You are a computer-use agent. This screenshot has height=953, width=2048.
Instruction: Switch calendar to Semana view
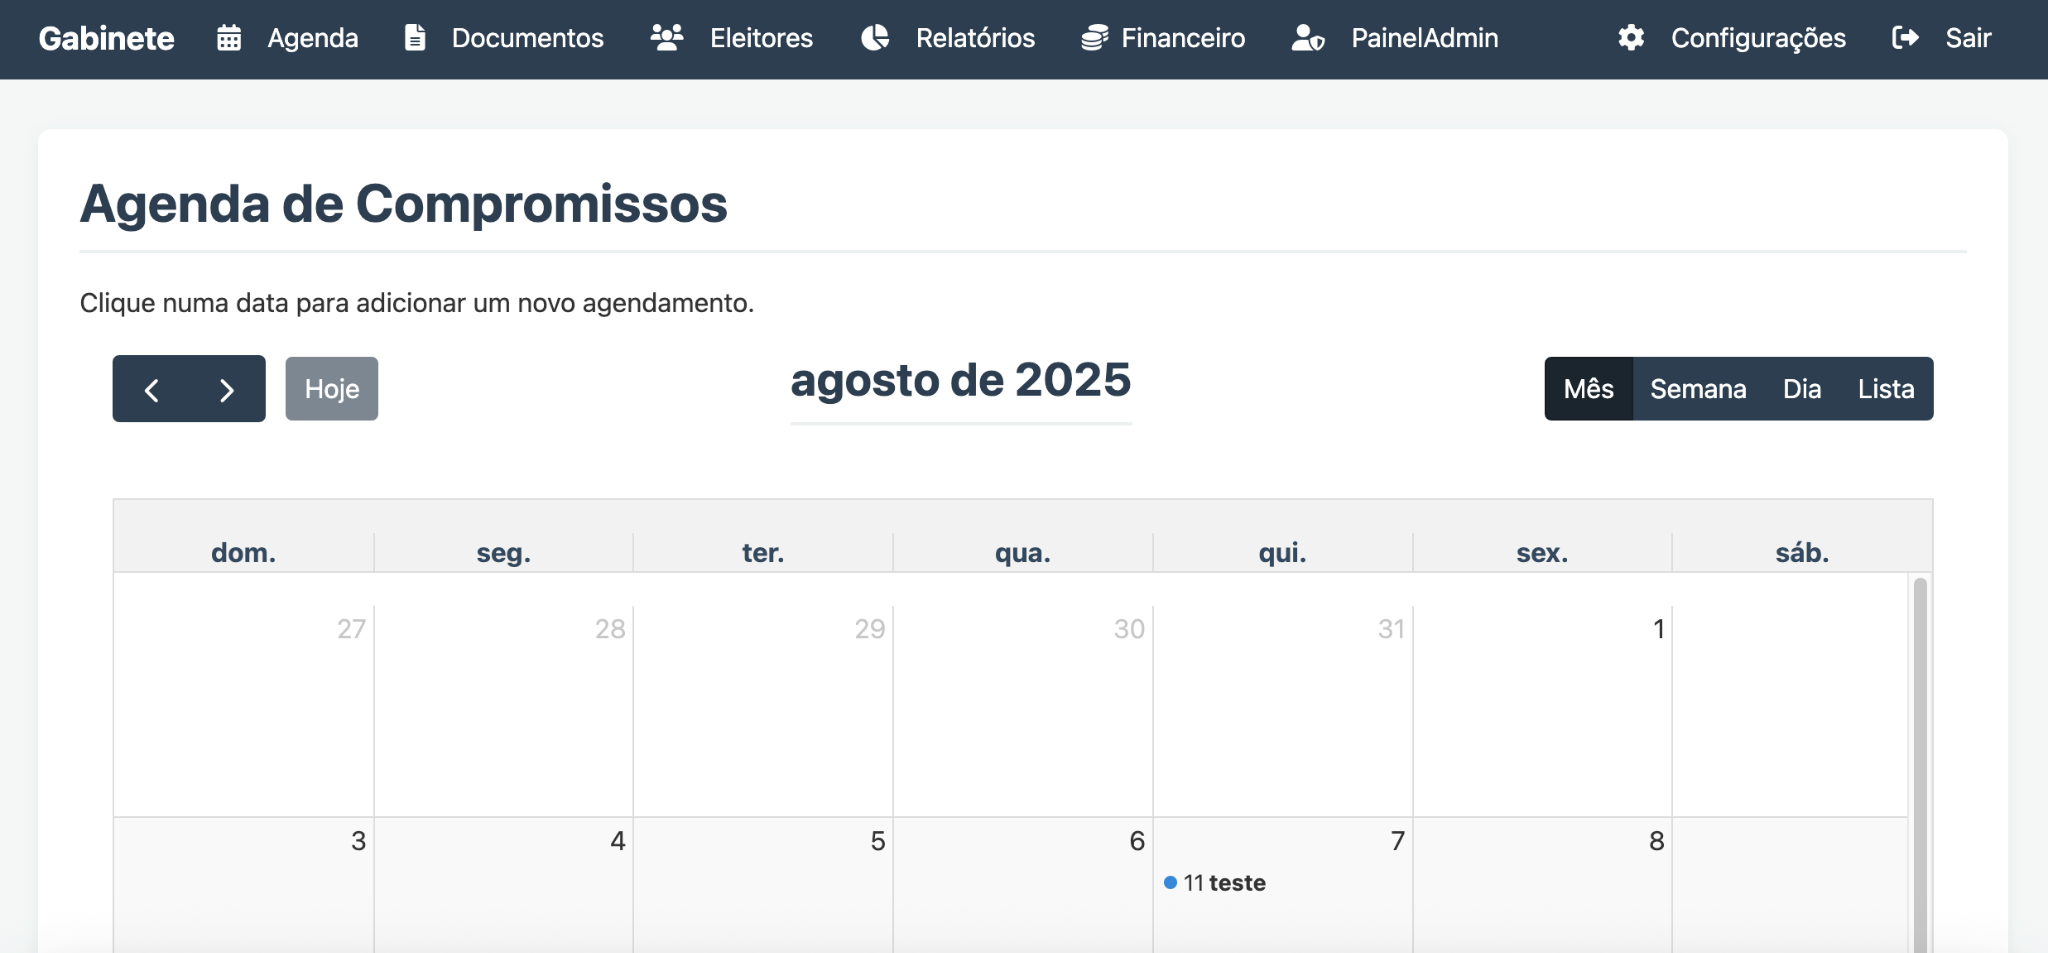tap(1698, 389)
